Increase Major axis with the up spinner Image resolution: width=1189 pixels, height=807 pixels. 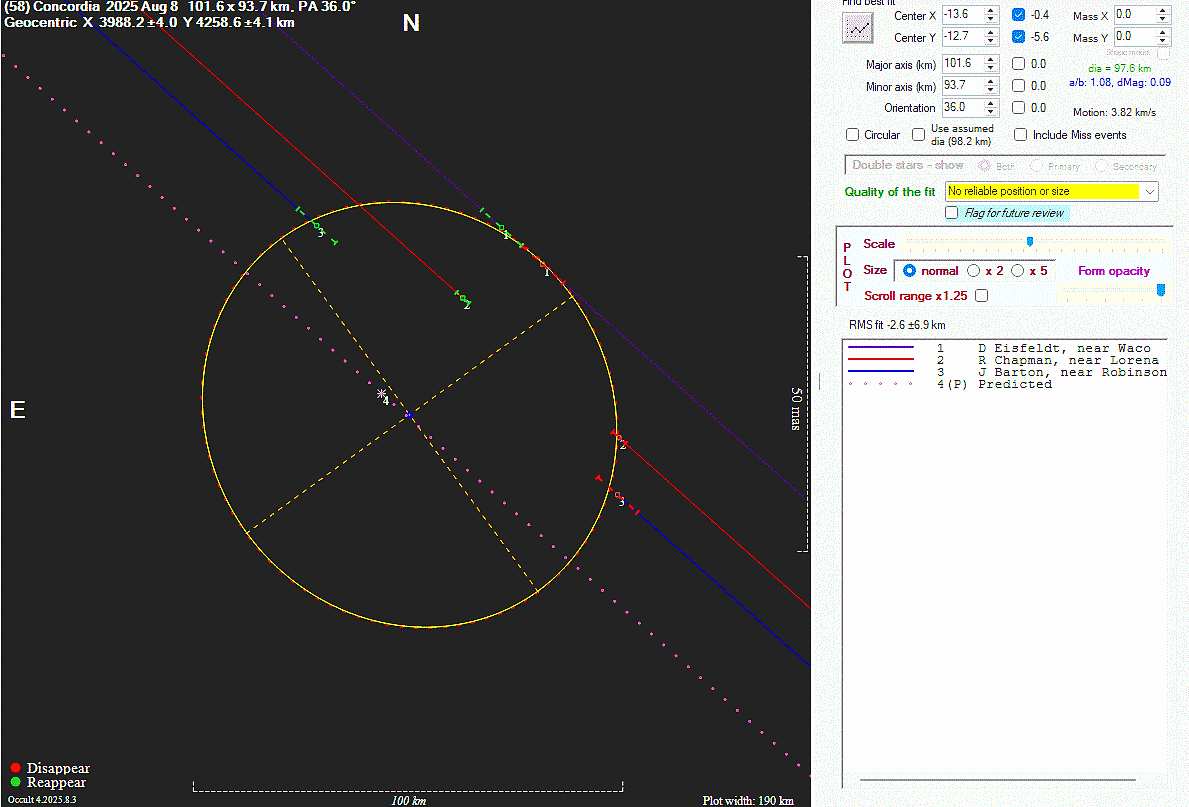point(991,59)
